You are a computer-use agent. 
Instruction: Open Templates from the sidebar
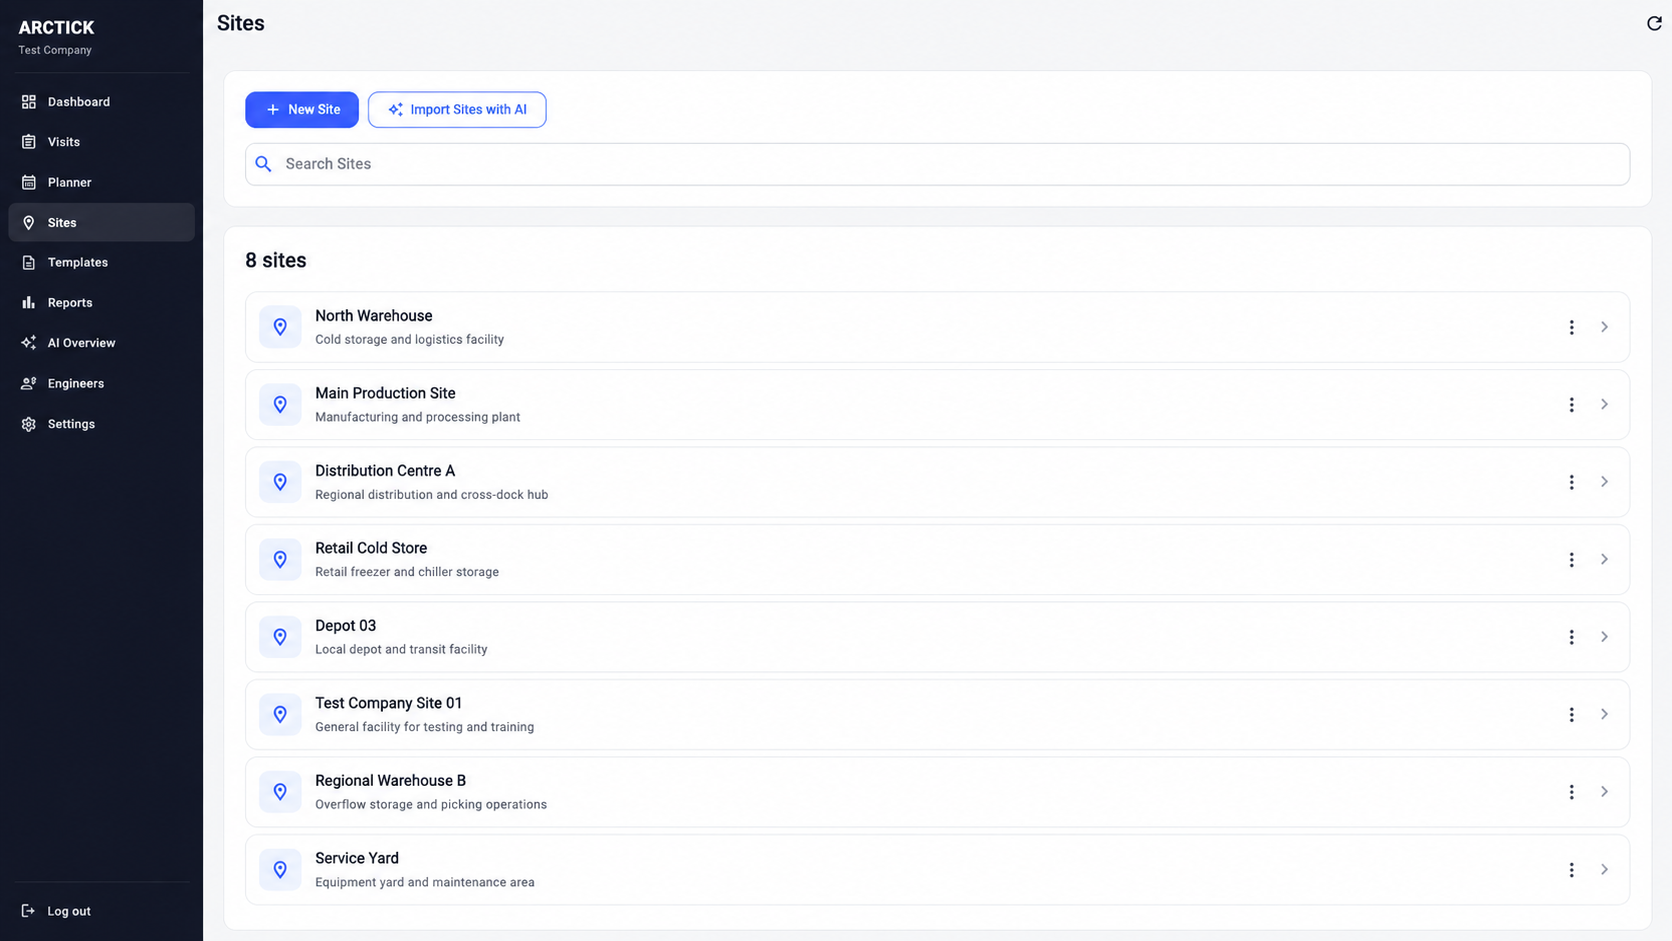[101, 262]
